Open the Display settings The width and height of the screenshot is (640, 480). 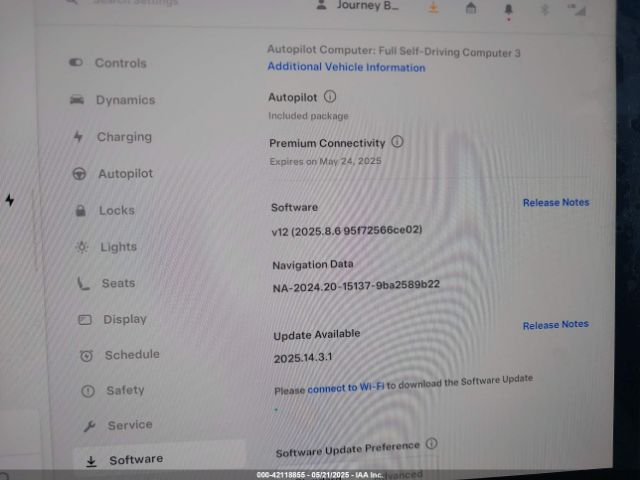(x=124, y=320)
